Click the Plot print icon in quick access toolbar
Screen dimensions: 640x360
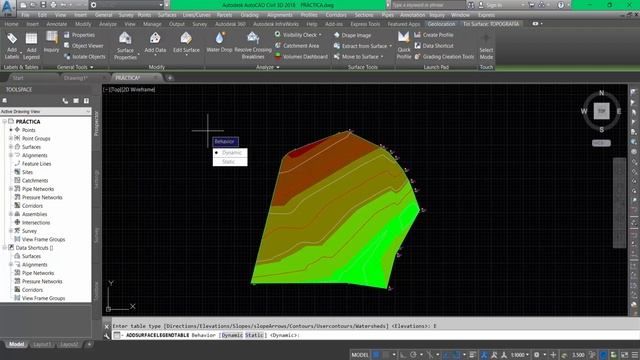53,5
